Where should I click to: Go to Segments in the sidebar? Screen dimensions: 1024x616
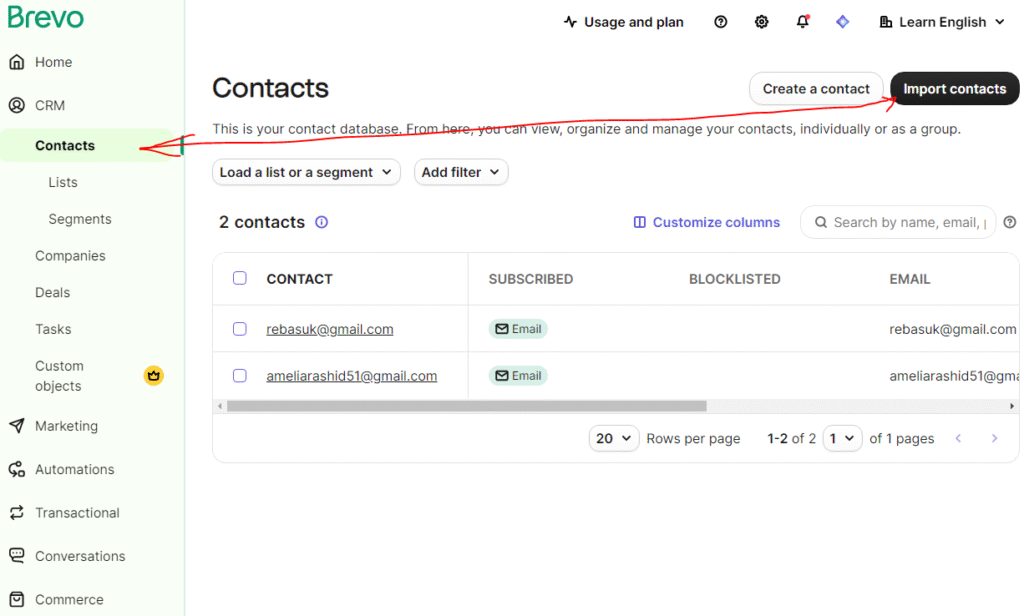(x=80, y=219)
